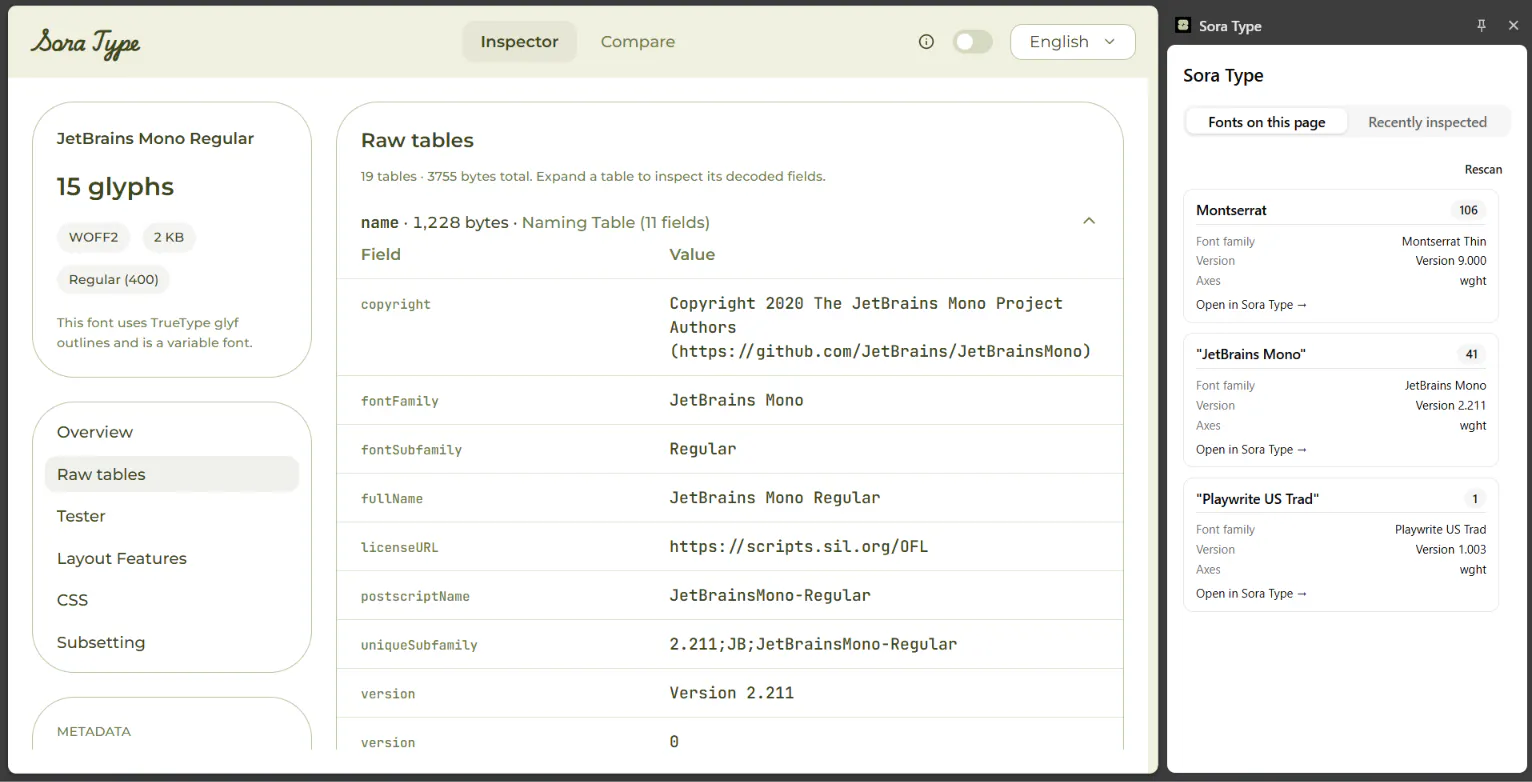Open the CSS section in sidebar
The height and width of the screenshot is (782, 1532).
(172, 600)
